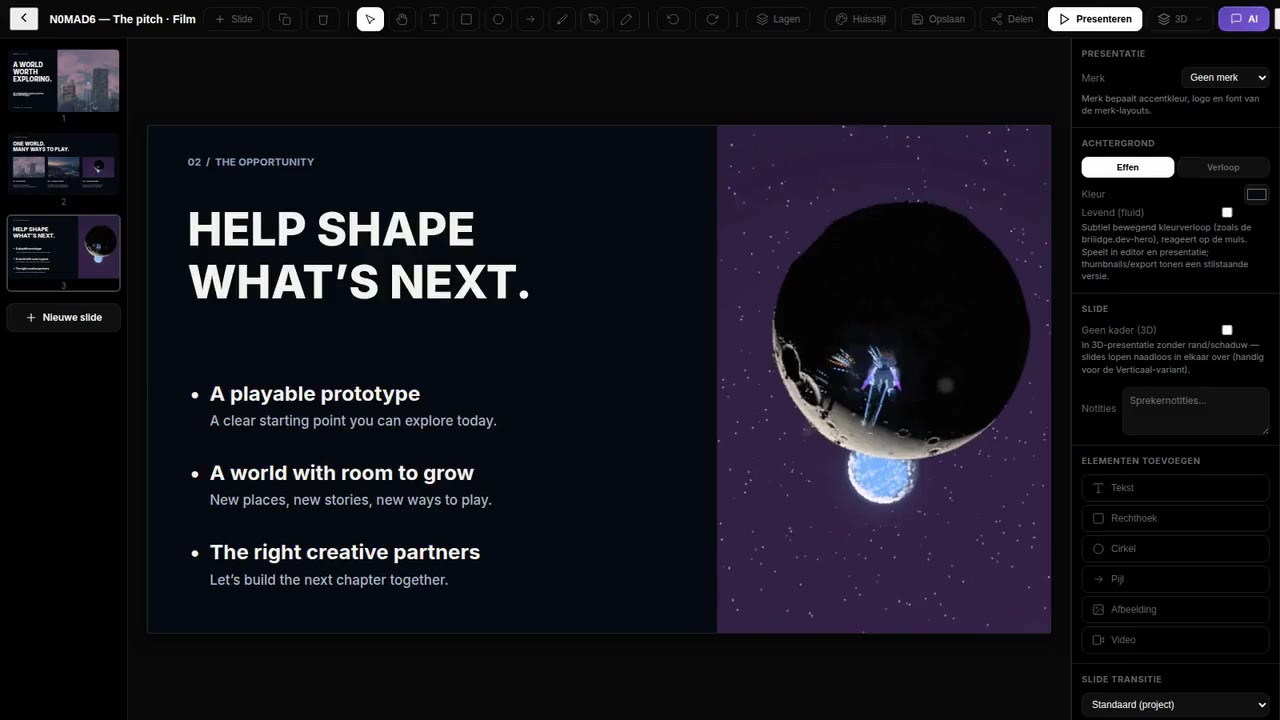Add a Pijl element
The image size is (1280, 720).
tap(1175, 579)
